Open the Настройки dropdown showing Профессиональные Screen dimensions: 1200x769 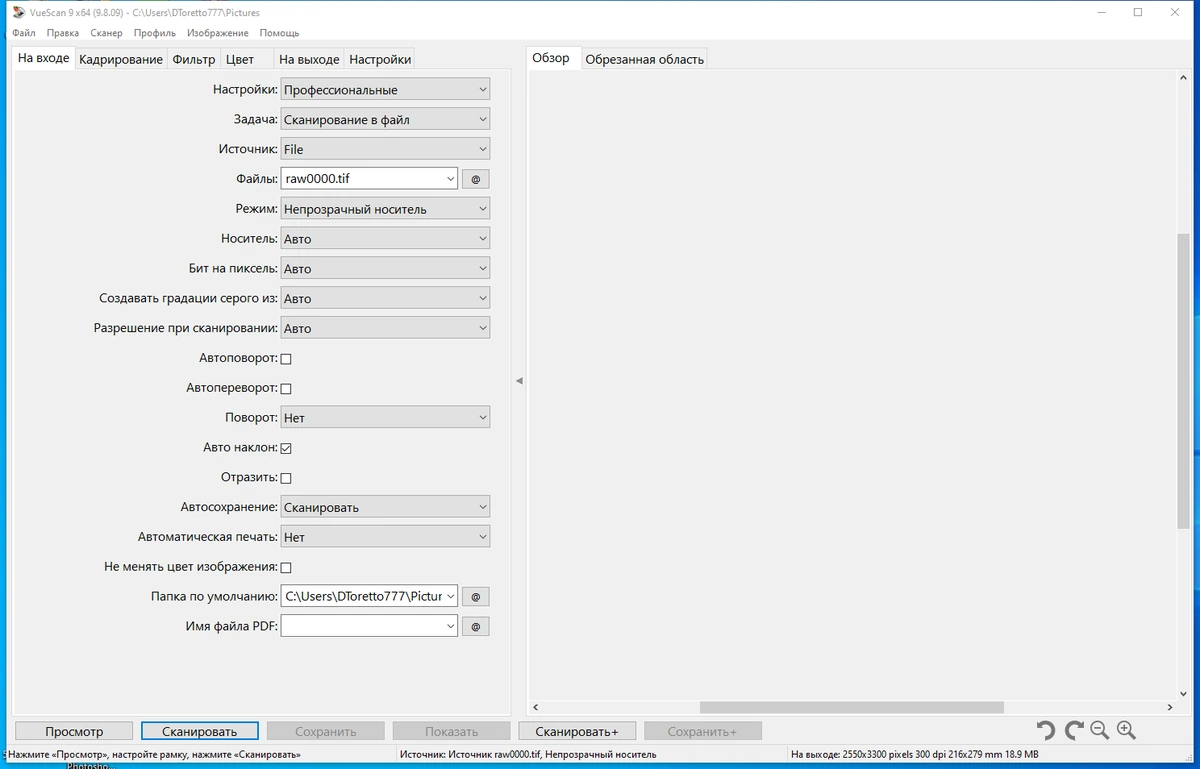(x=385, y=89)
